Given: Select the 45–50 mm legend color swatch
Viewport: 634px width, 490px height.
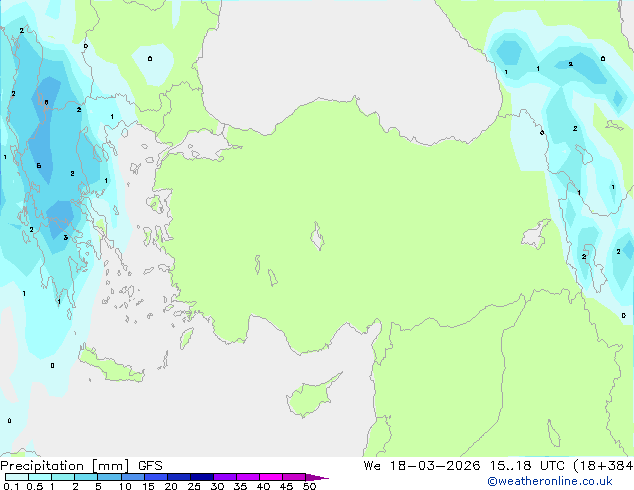Looking at the screenshot, I should 294,477.
